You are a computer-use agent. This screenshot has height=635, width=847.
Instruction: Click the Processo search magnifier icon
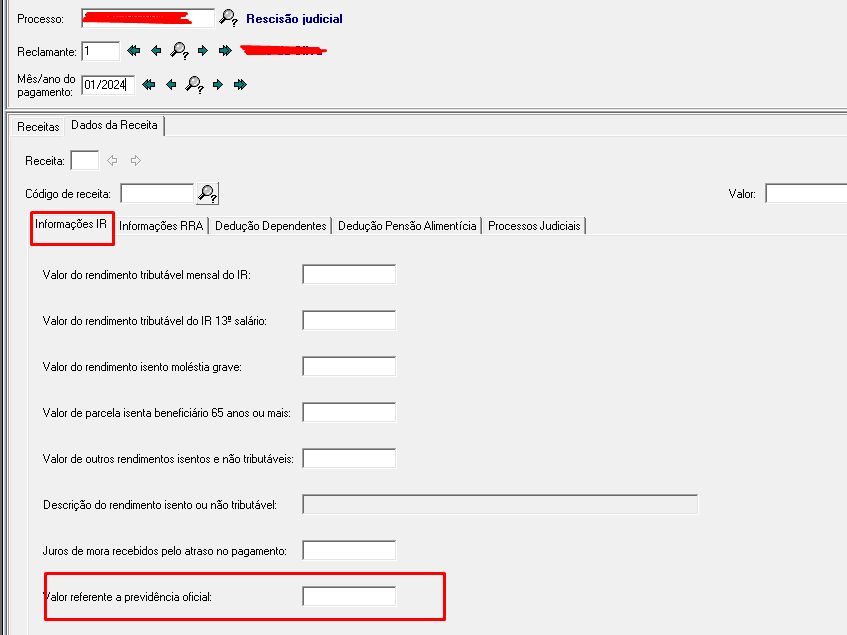229,18
